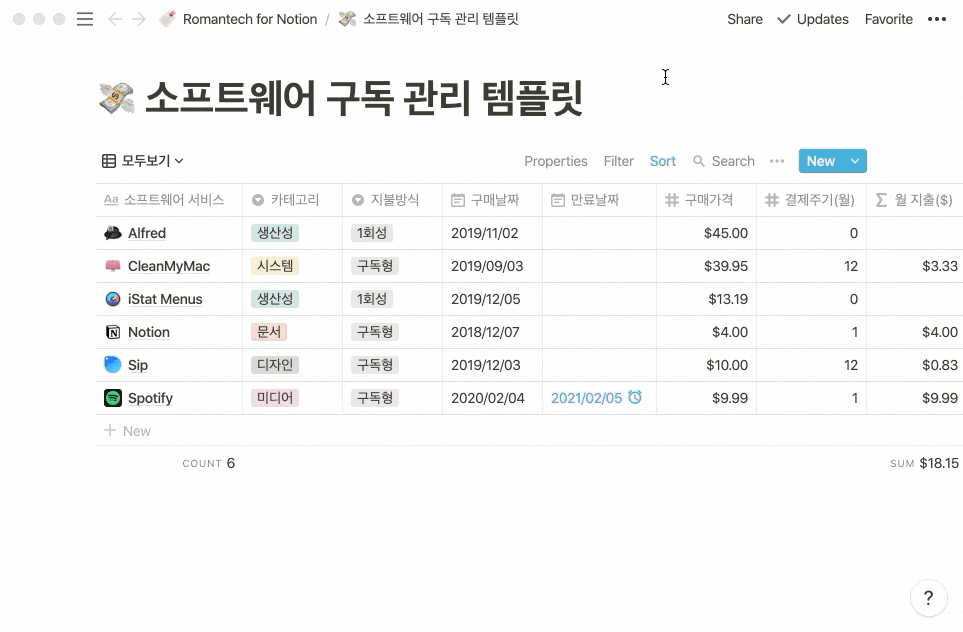Open the 카테고리 column header menu

click(x=292, y=200)
